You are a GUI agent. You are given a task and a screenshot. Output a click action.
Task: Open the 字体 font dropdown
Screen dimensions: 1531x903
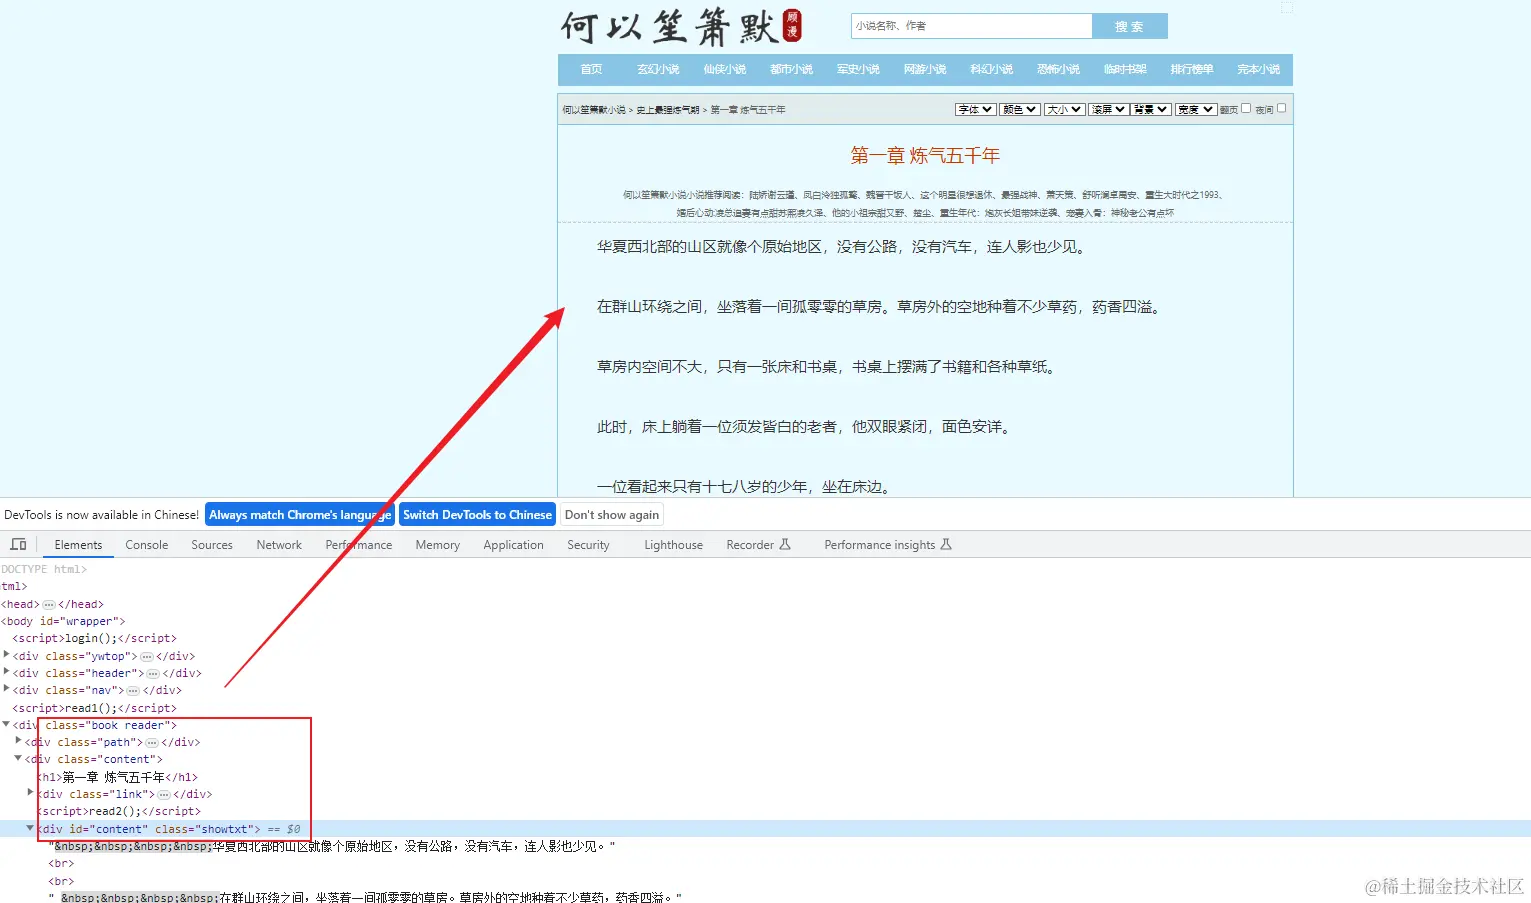pos(975,109)
